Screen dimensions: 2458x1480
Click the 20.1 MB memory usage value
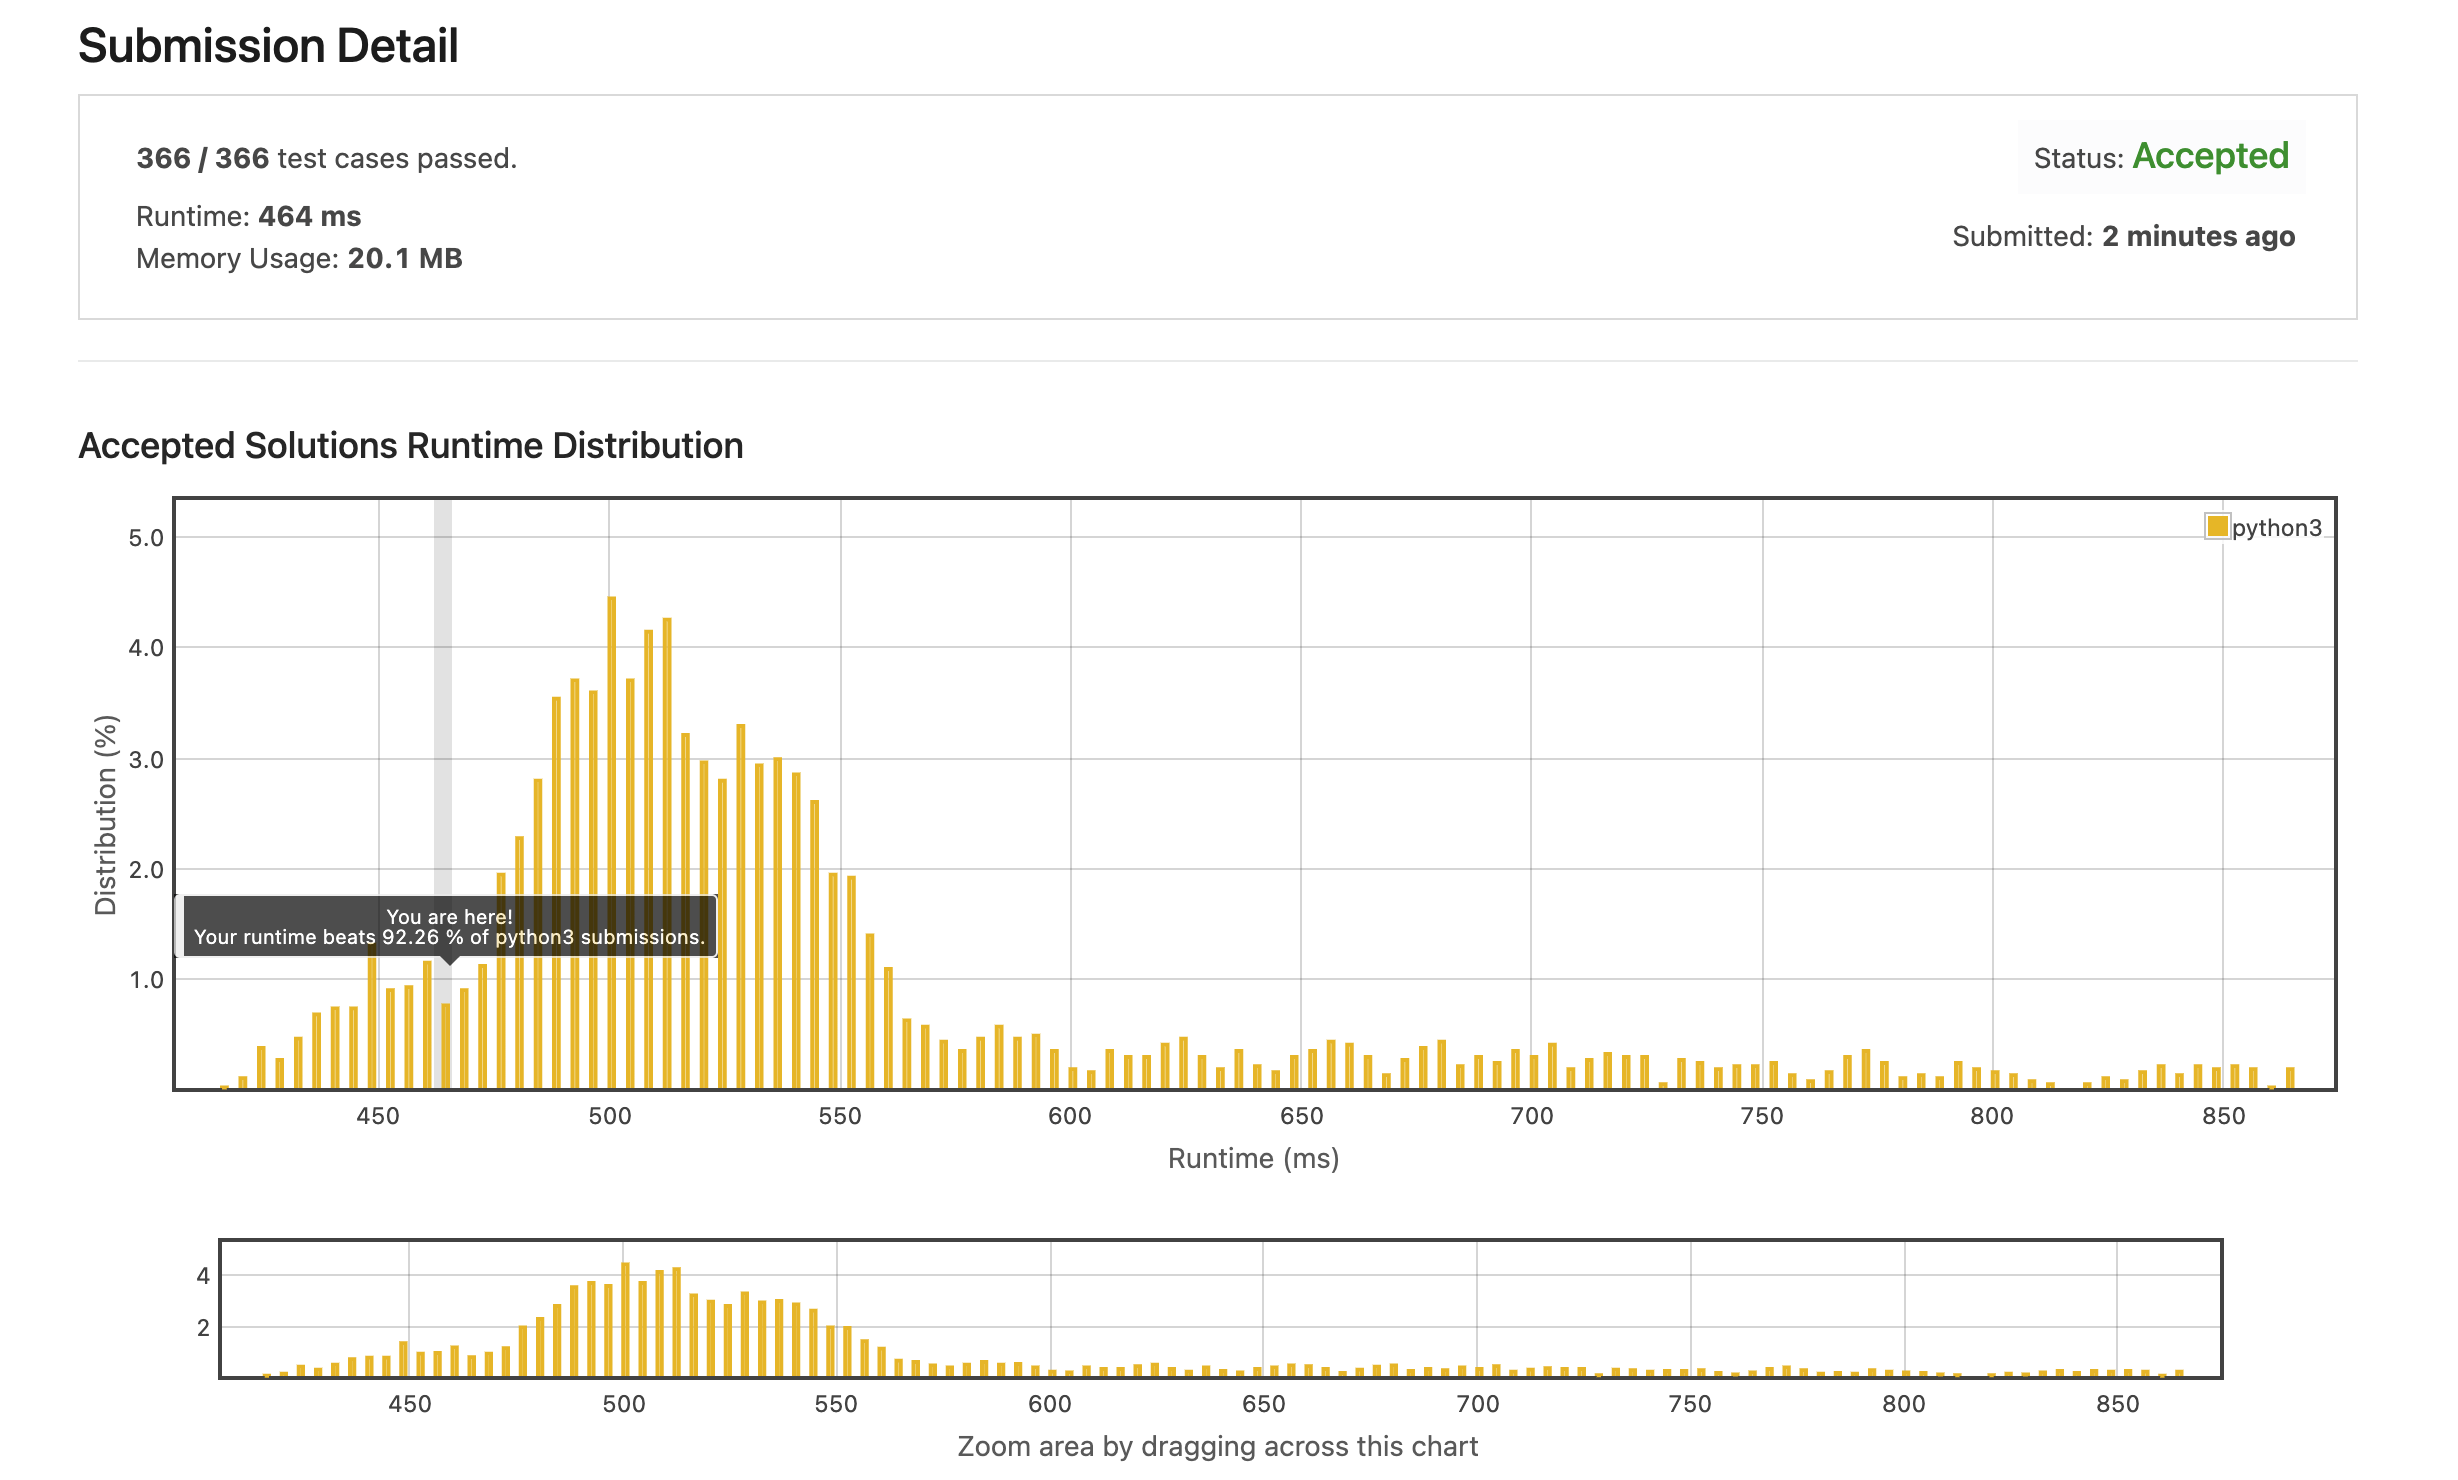coord(404,258)
